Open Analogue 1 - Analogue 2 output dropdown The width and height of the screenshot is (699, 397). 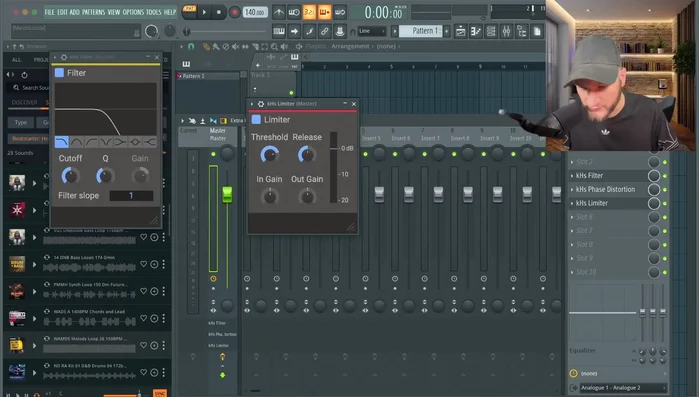coord(623,388)
